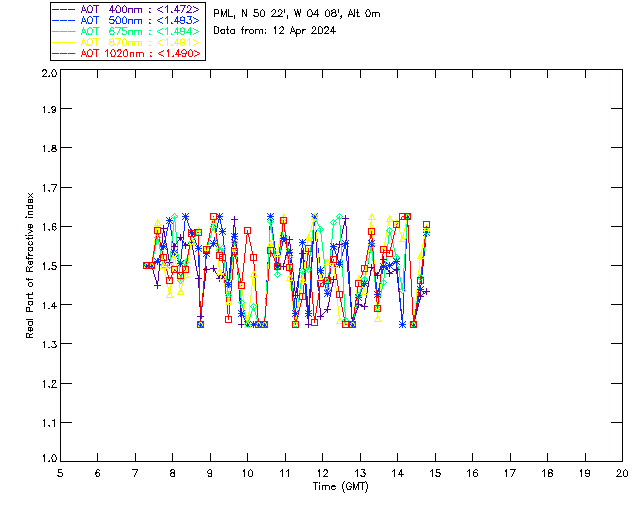Click the legend entry "AOT 870nm : <1.491>"

click(127, 42)
